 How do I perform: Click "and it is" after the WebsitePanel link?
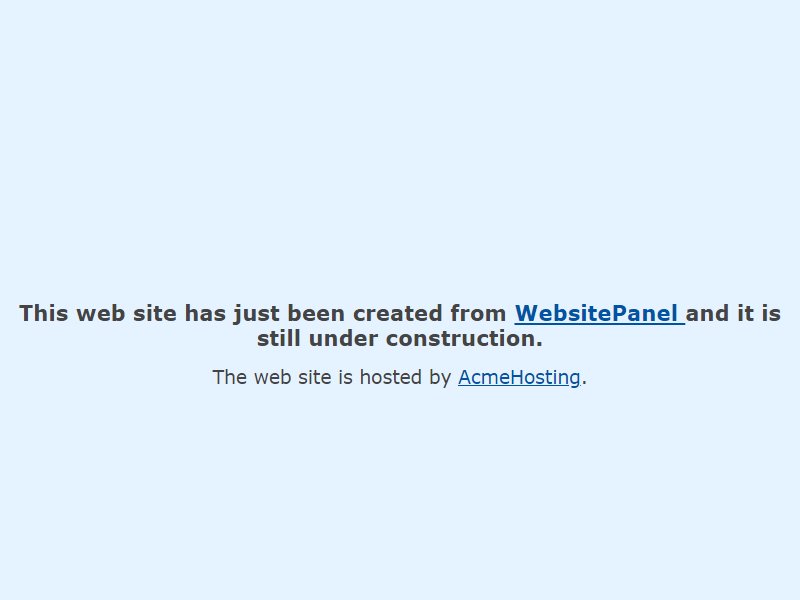tap(733, 313)
